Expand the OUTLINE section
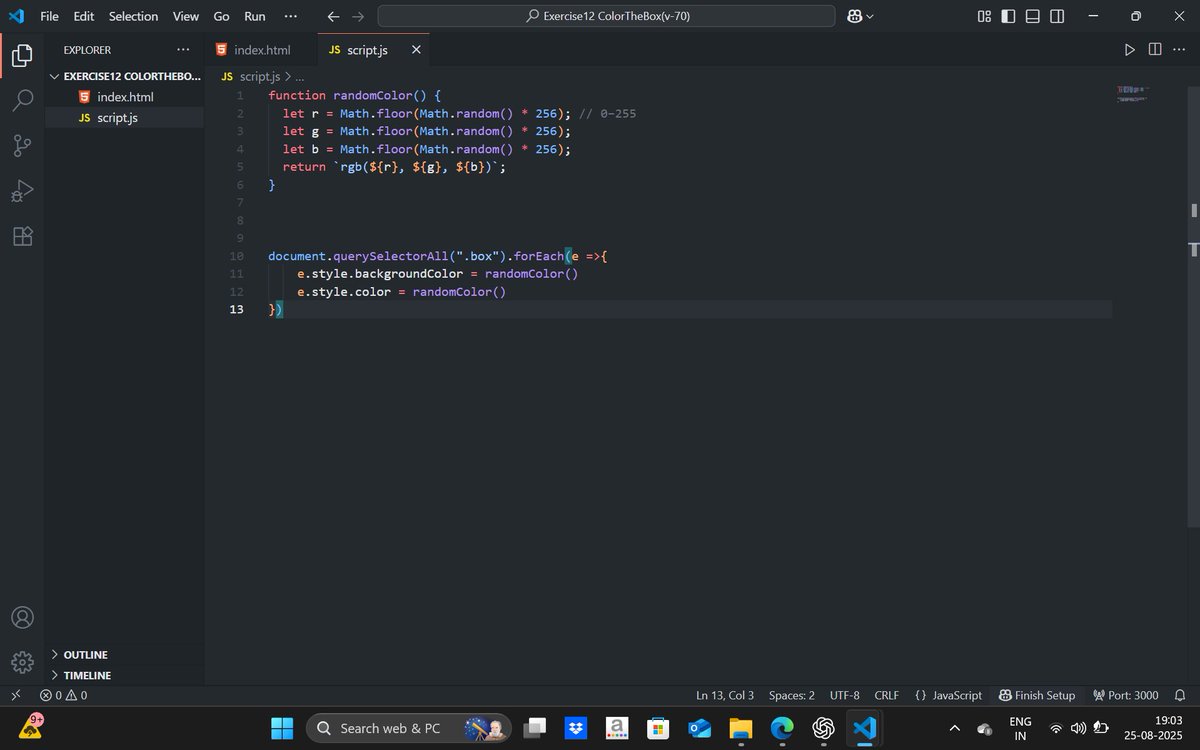 (124, 655)
